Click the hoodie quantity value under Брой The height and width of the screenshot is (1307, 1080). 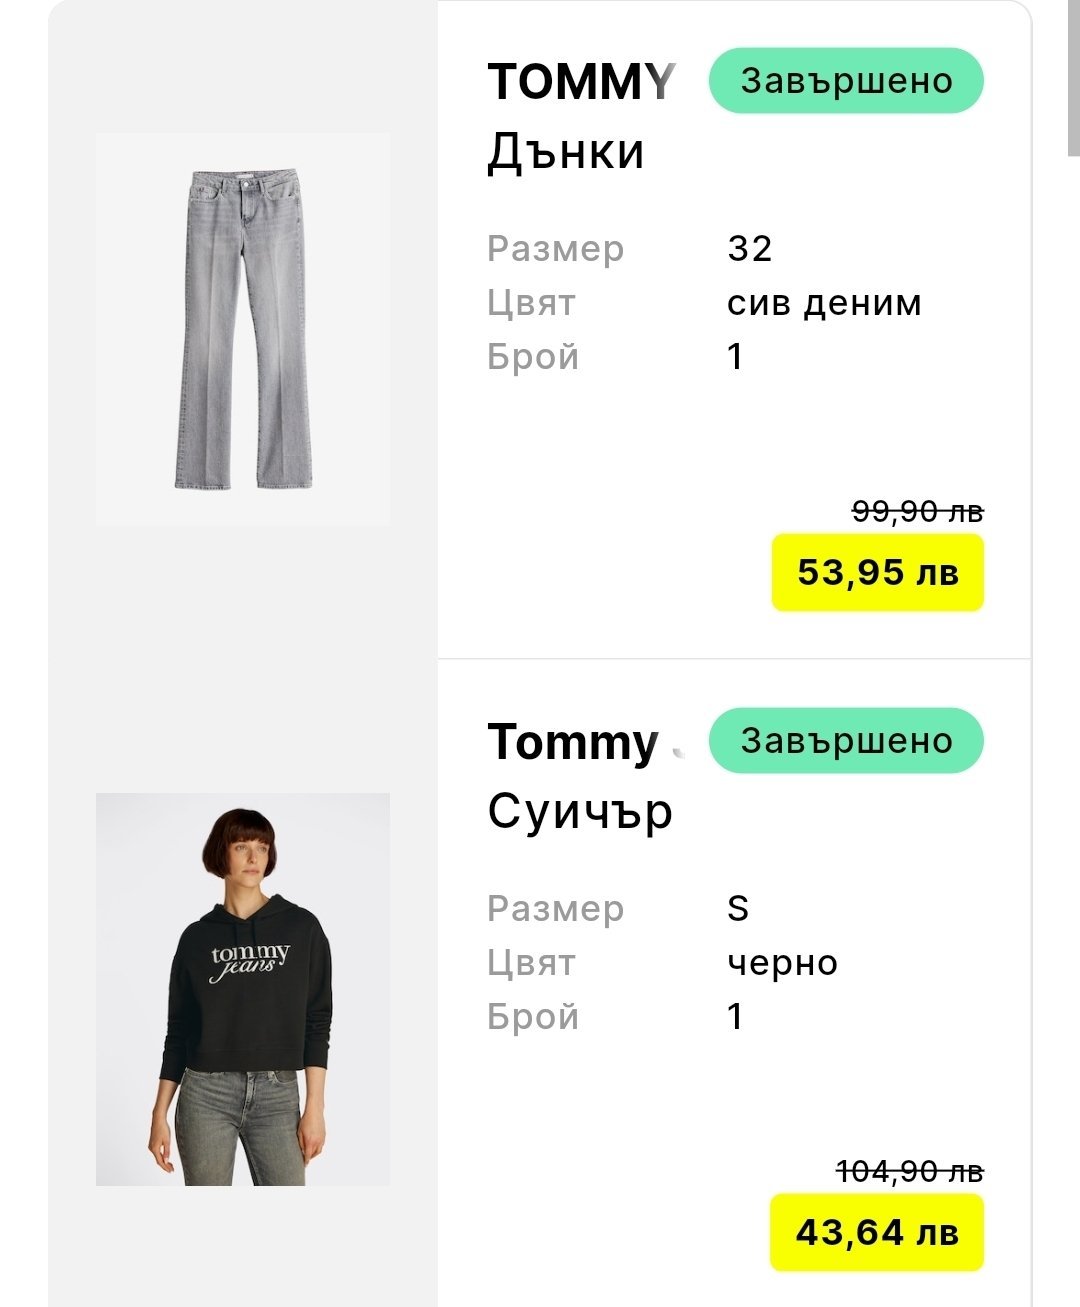point(736,1017)
